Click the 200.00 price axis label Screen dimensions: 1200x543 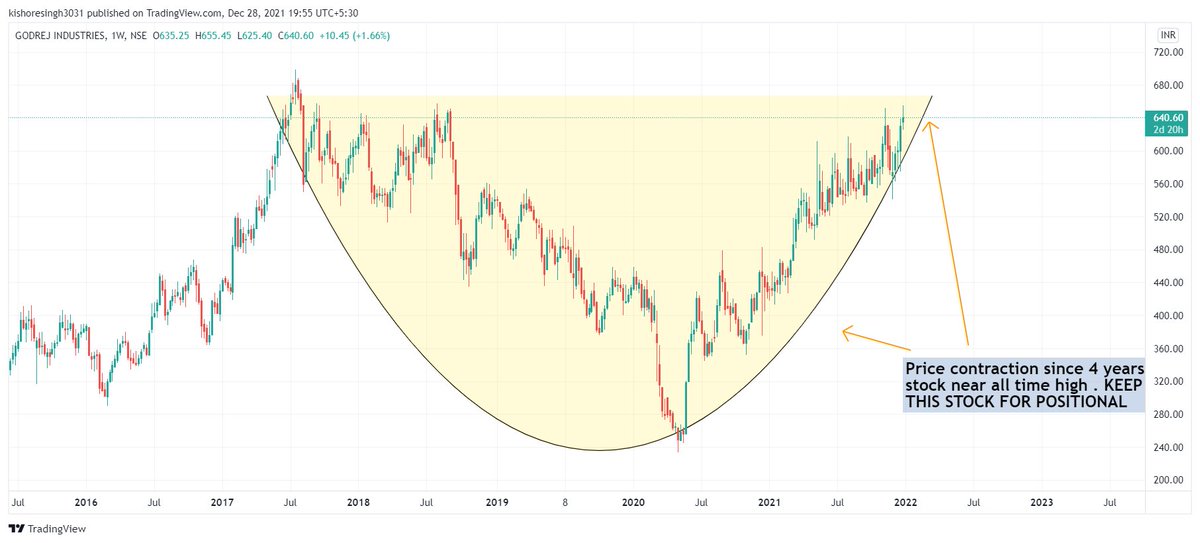(x=1168, y=481)
